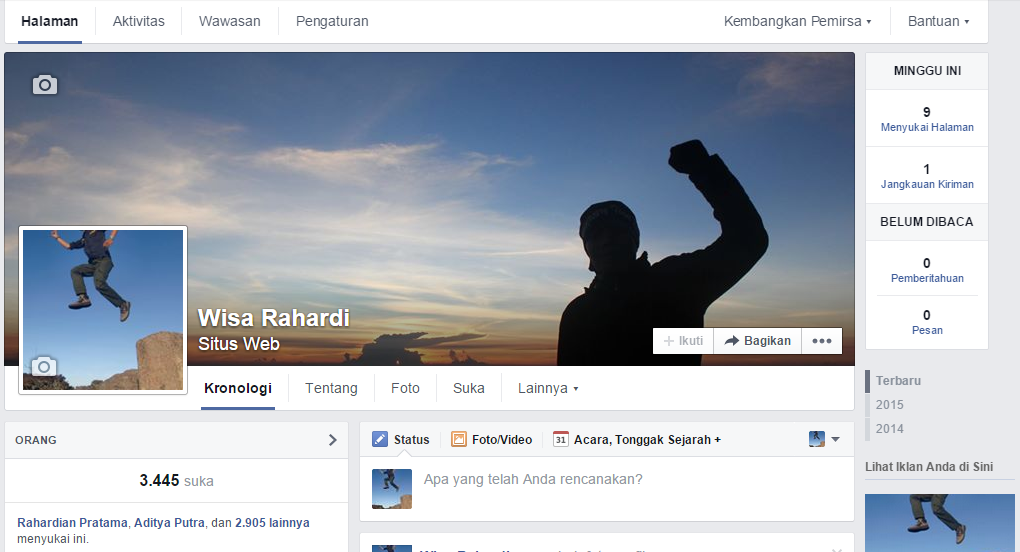Open Menyukai Halaman stats link

click(x=927, y=127)
